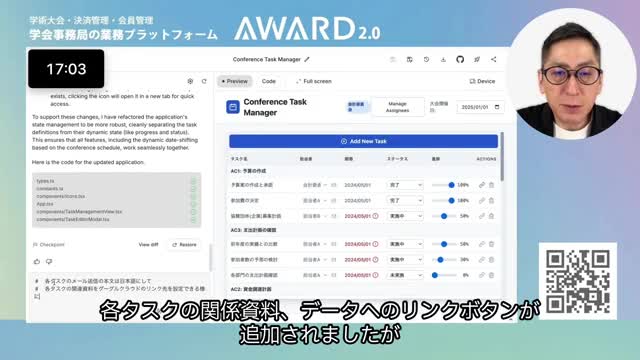Click the conference date input field

click(x=480, y=107)
